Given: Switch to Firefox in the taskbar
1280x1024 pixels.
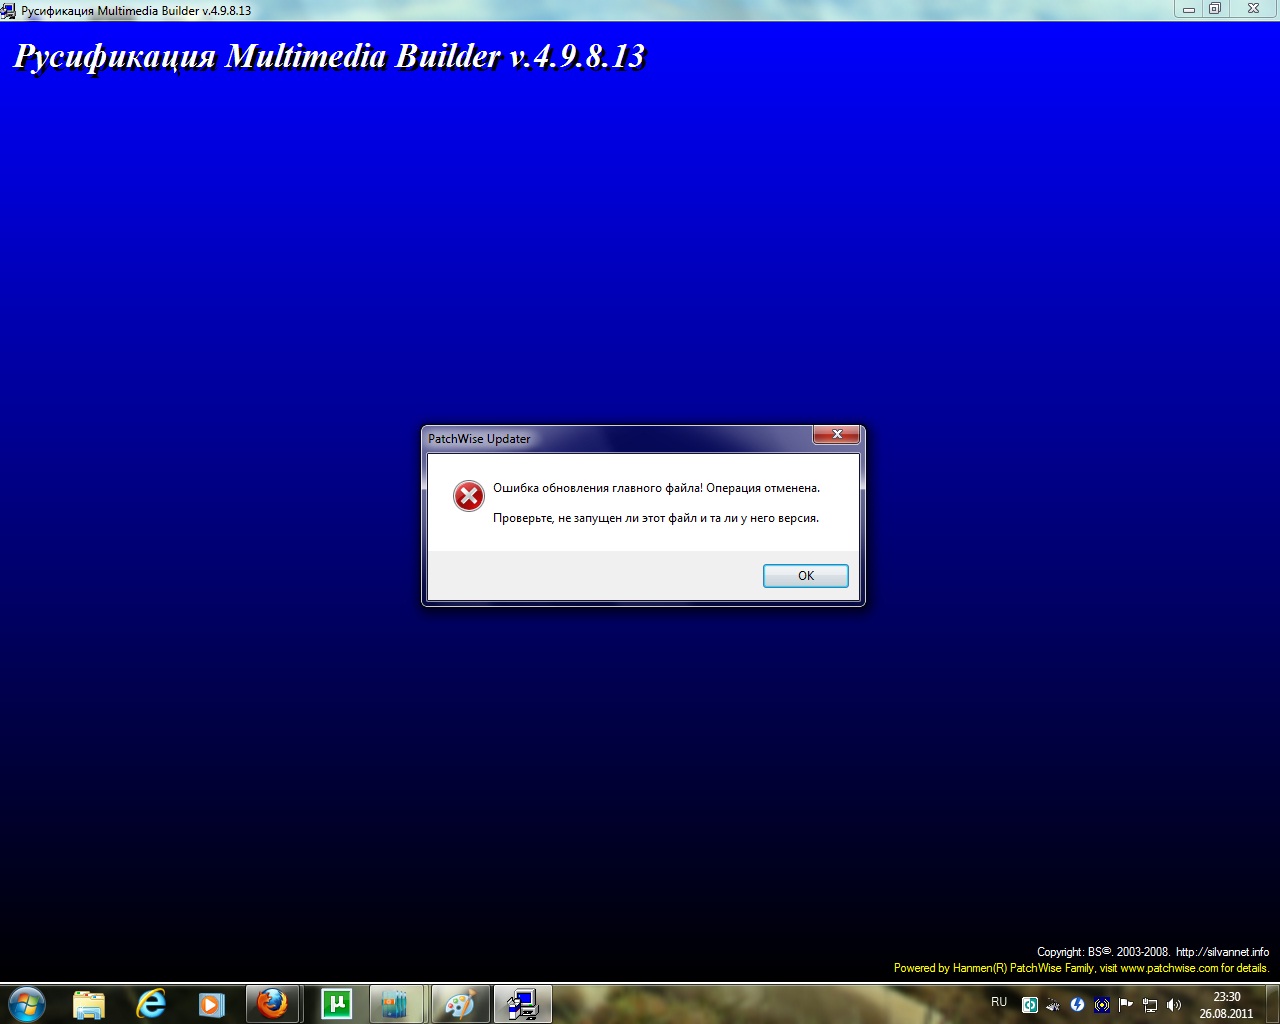Looking at the screenshot, I should pyautogui.click(x=272, y=1004).
